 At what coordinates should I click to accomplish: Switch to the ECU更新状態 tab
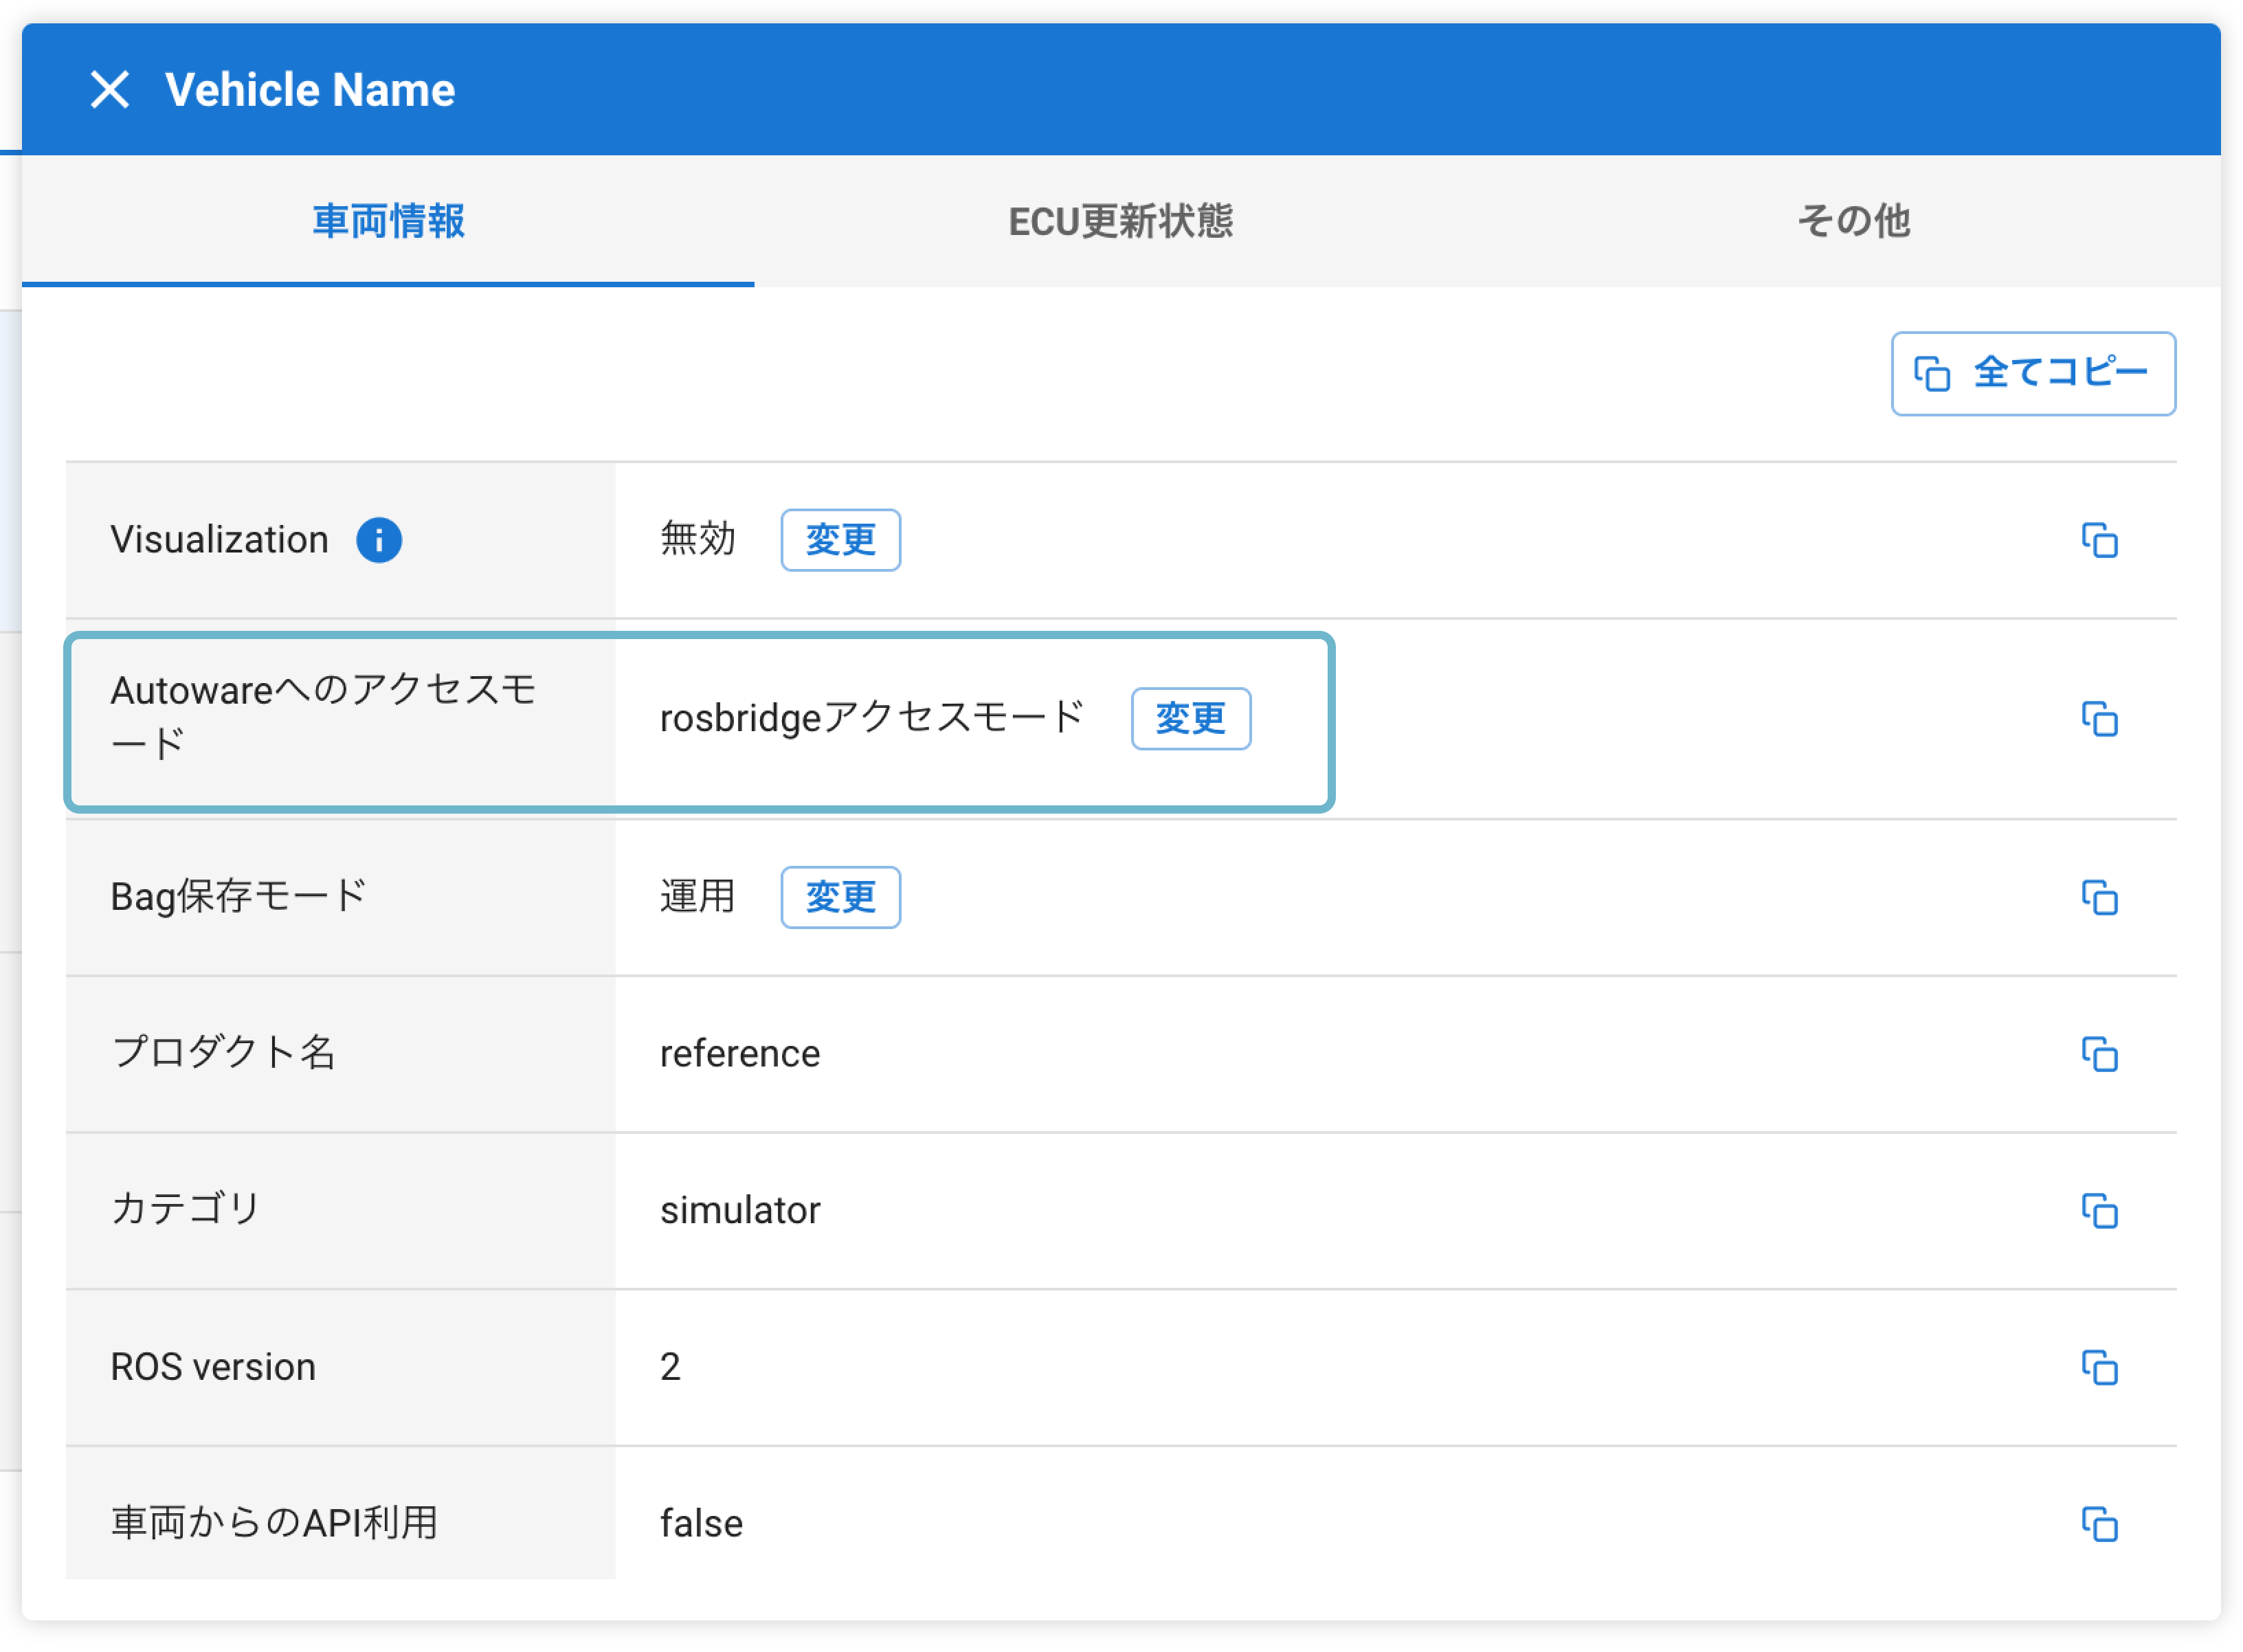1121,221
